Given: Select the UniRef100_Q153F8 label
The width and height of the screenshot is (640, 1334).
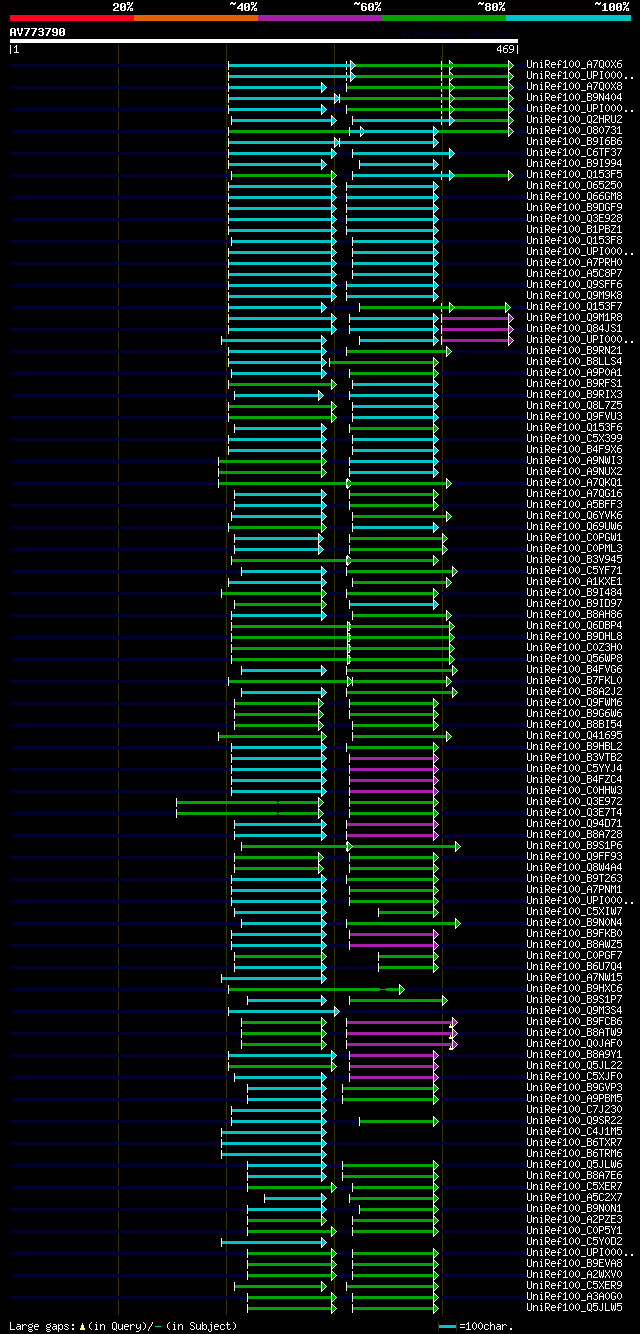Looking at the screenshot, I should (574, 241).
